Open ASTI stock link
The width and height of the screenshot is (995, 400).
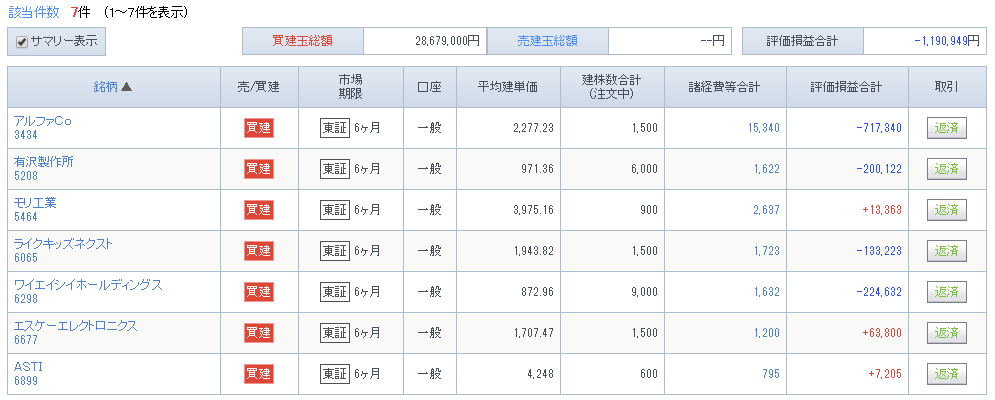pos(29,367)
